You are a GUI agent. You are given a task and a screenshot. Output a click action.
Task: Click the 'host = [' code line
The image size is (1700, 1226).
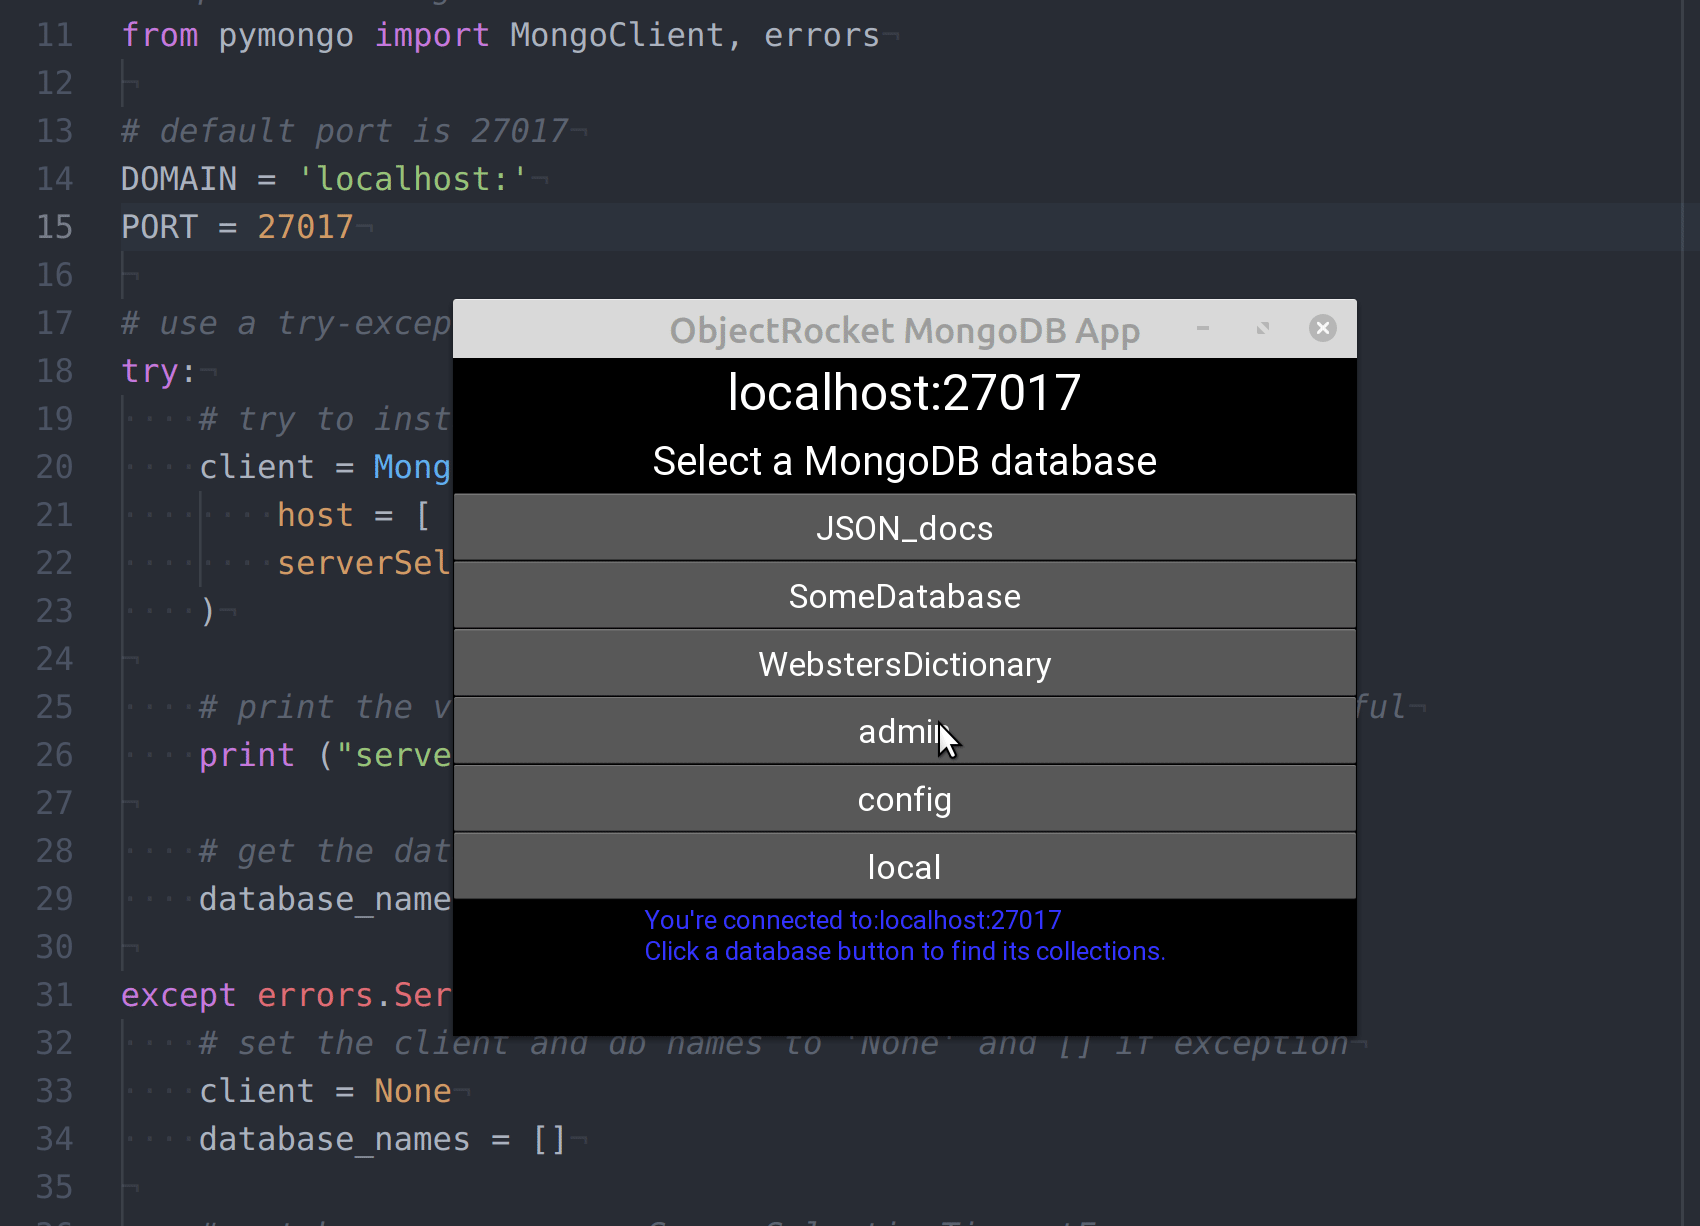354,515
